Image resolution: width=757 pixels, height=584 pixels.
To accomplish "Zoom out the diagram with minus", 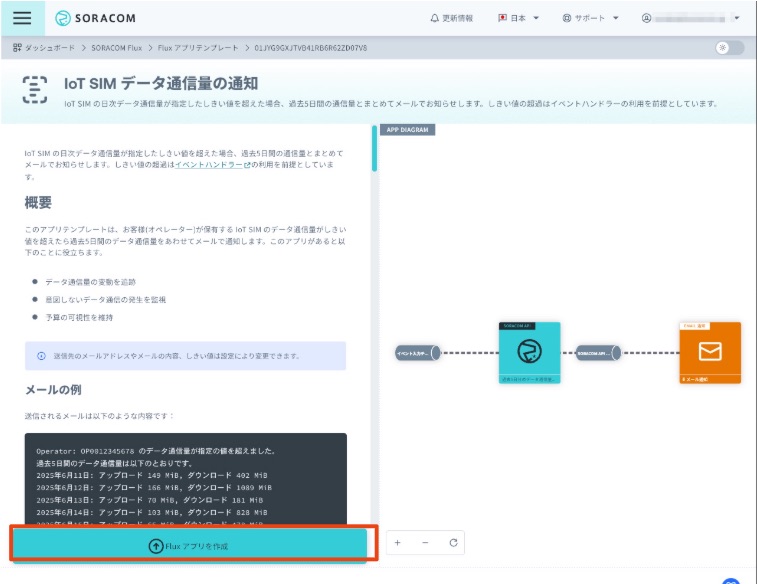I will (425, 543).
